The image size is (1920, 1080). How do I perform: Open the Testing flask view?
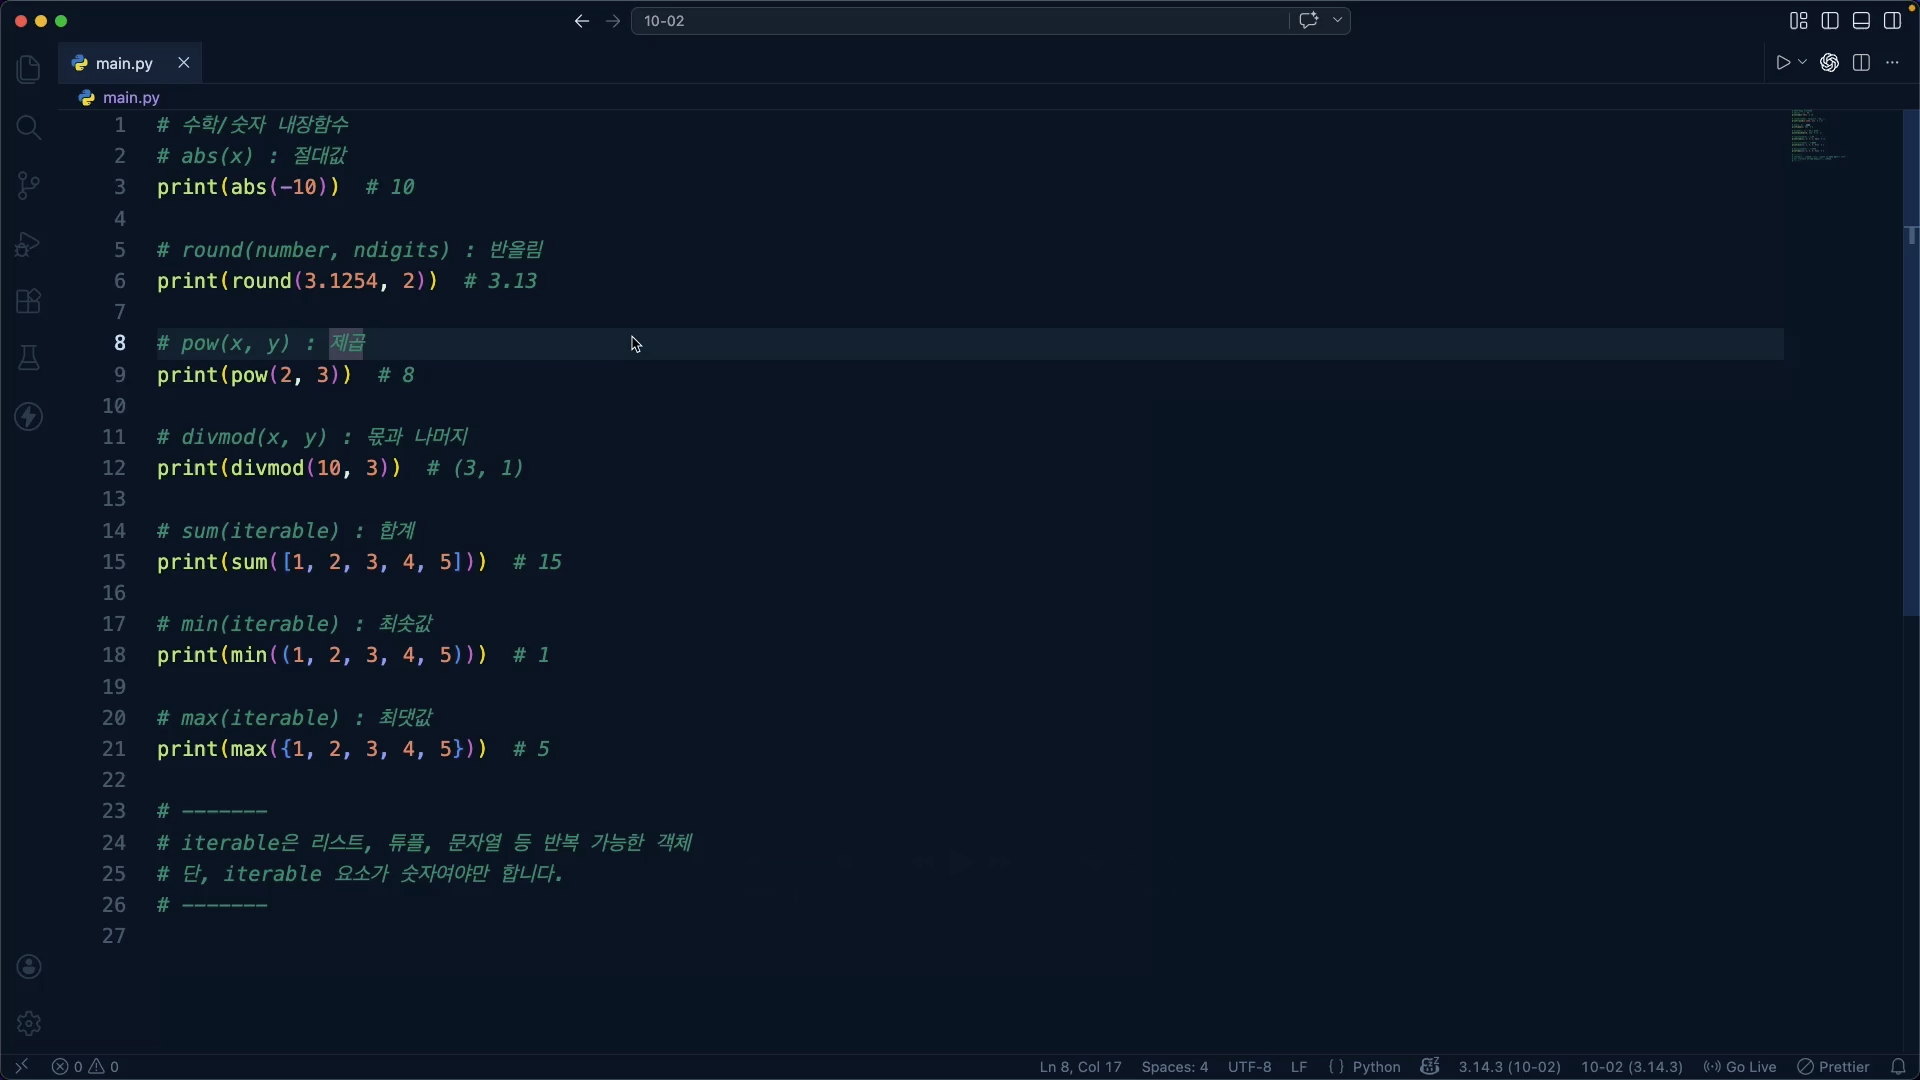click(28, 358)
